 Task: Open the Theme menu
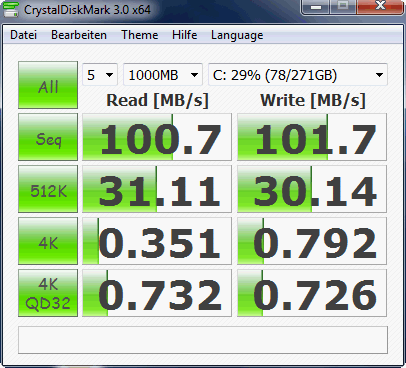click(x=139, y=35)
